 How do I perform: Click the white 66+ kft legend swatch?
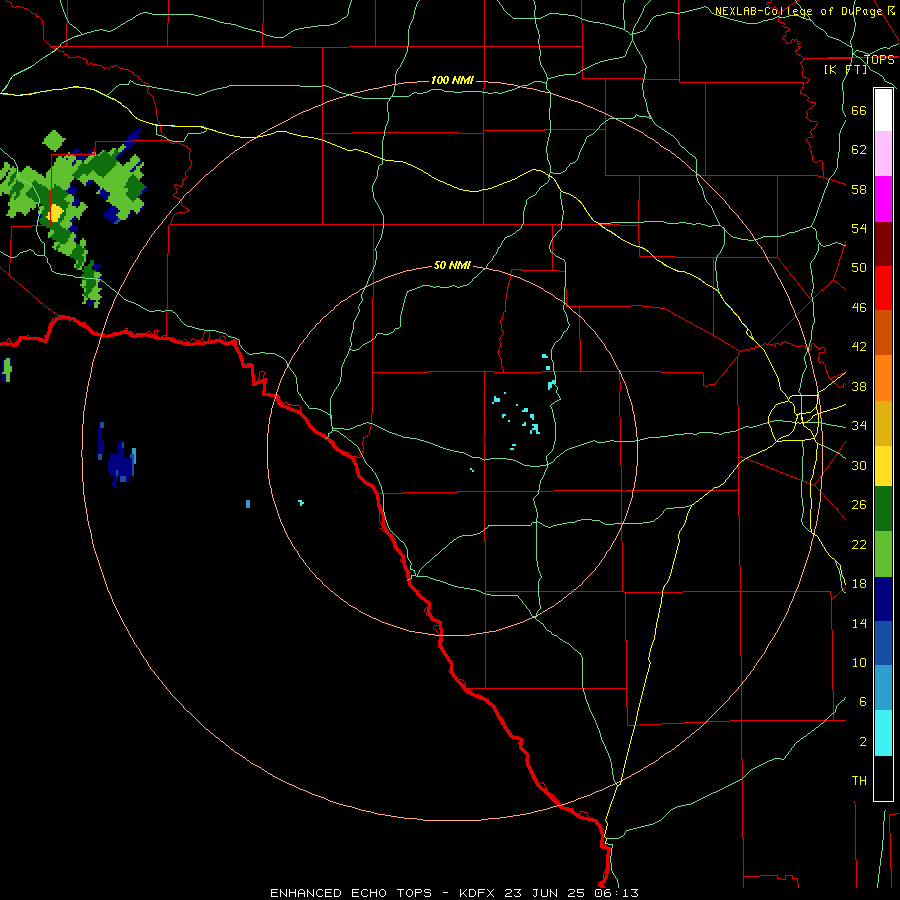(x=883, y=110)
